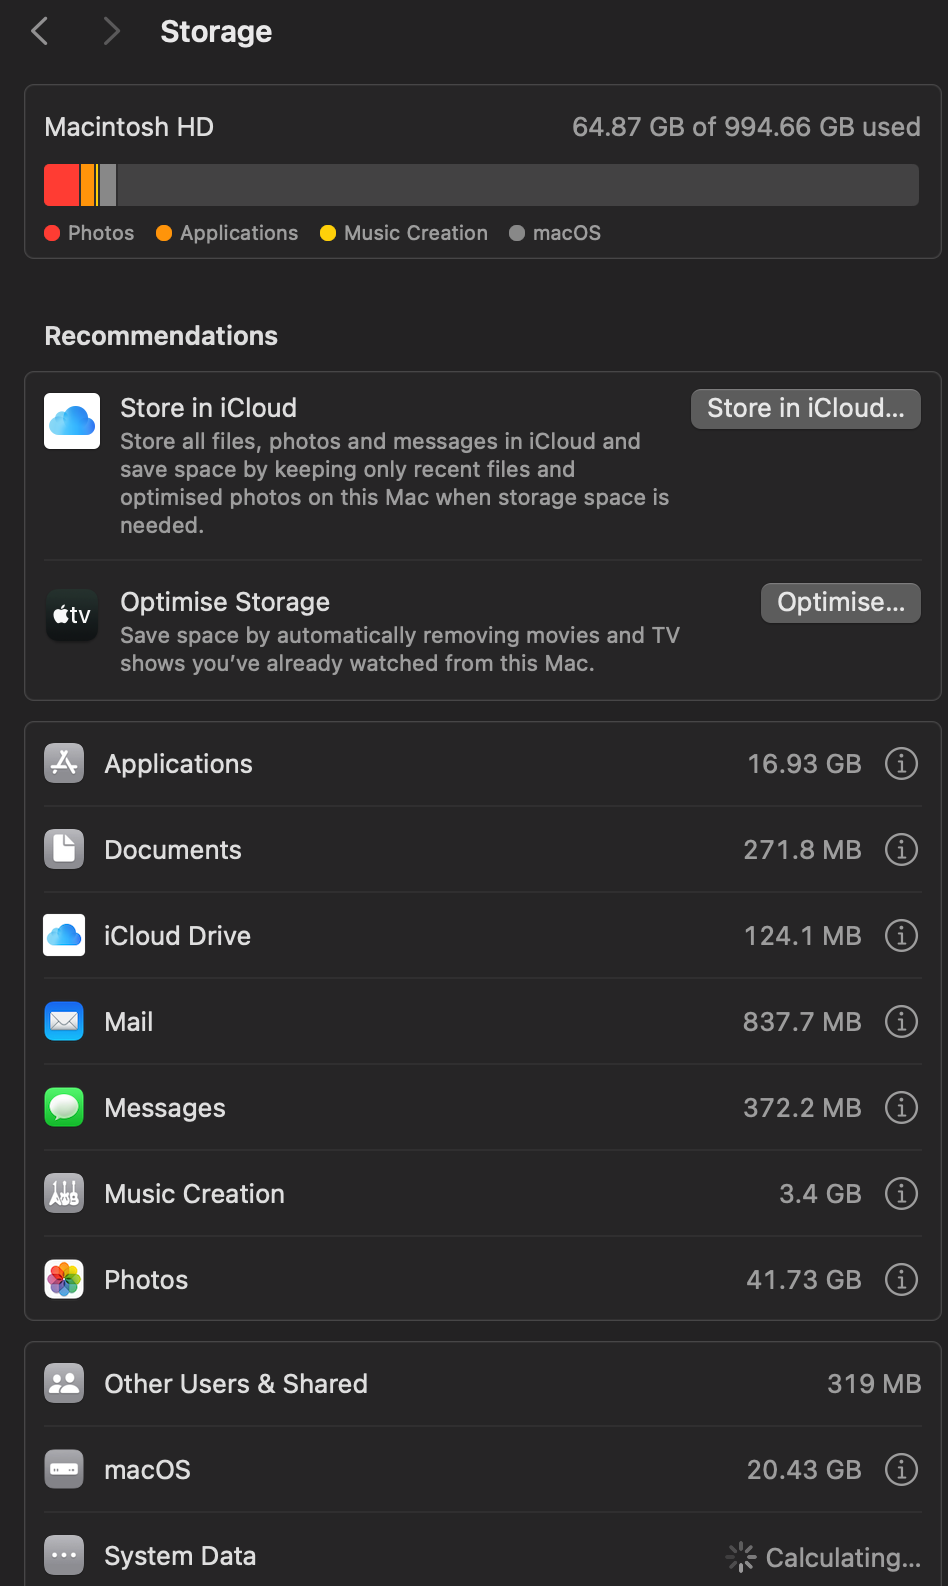
Task: Select the System Data row label
Action: point(180,1556)
